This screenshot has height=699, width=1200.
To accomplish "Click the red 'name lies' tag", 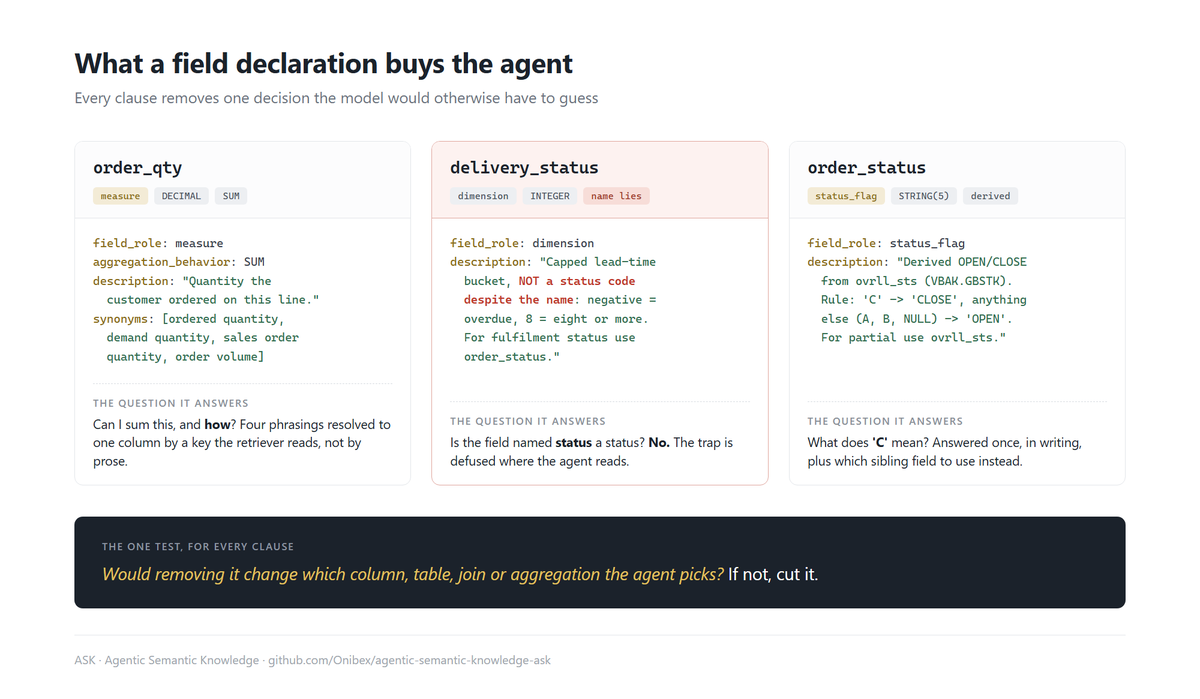I will (x=616, y=196).
